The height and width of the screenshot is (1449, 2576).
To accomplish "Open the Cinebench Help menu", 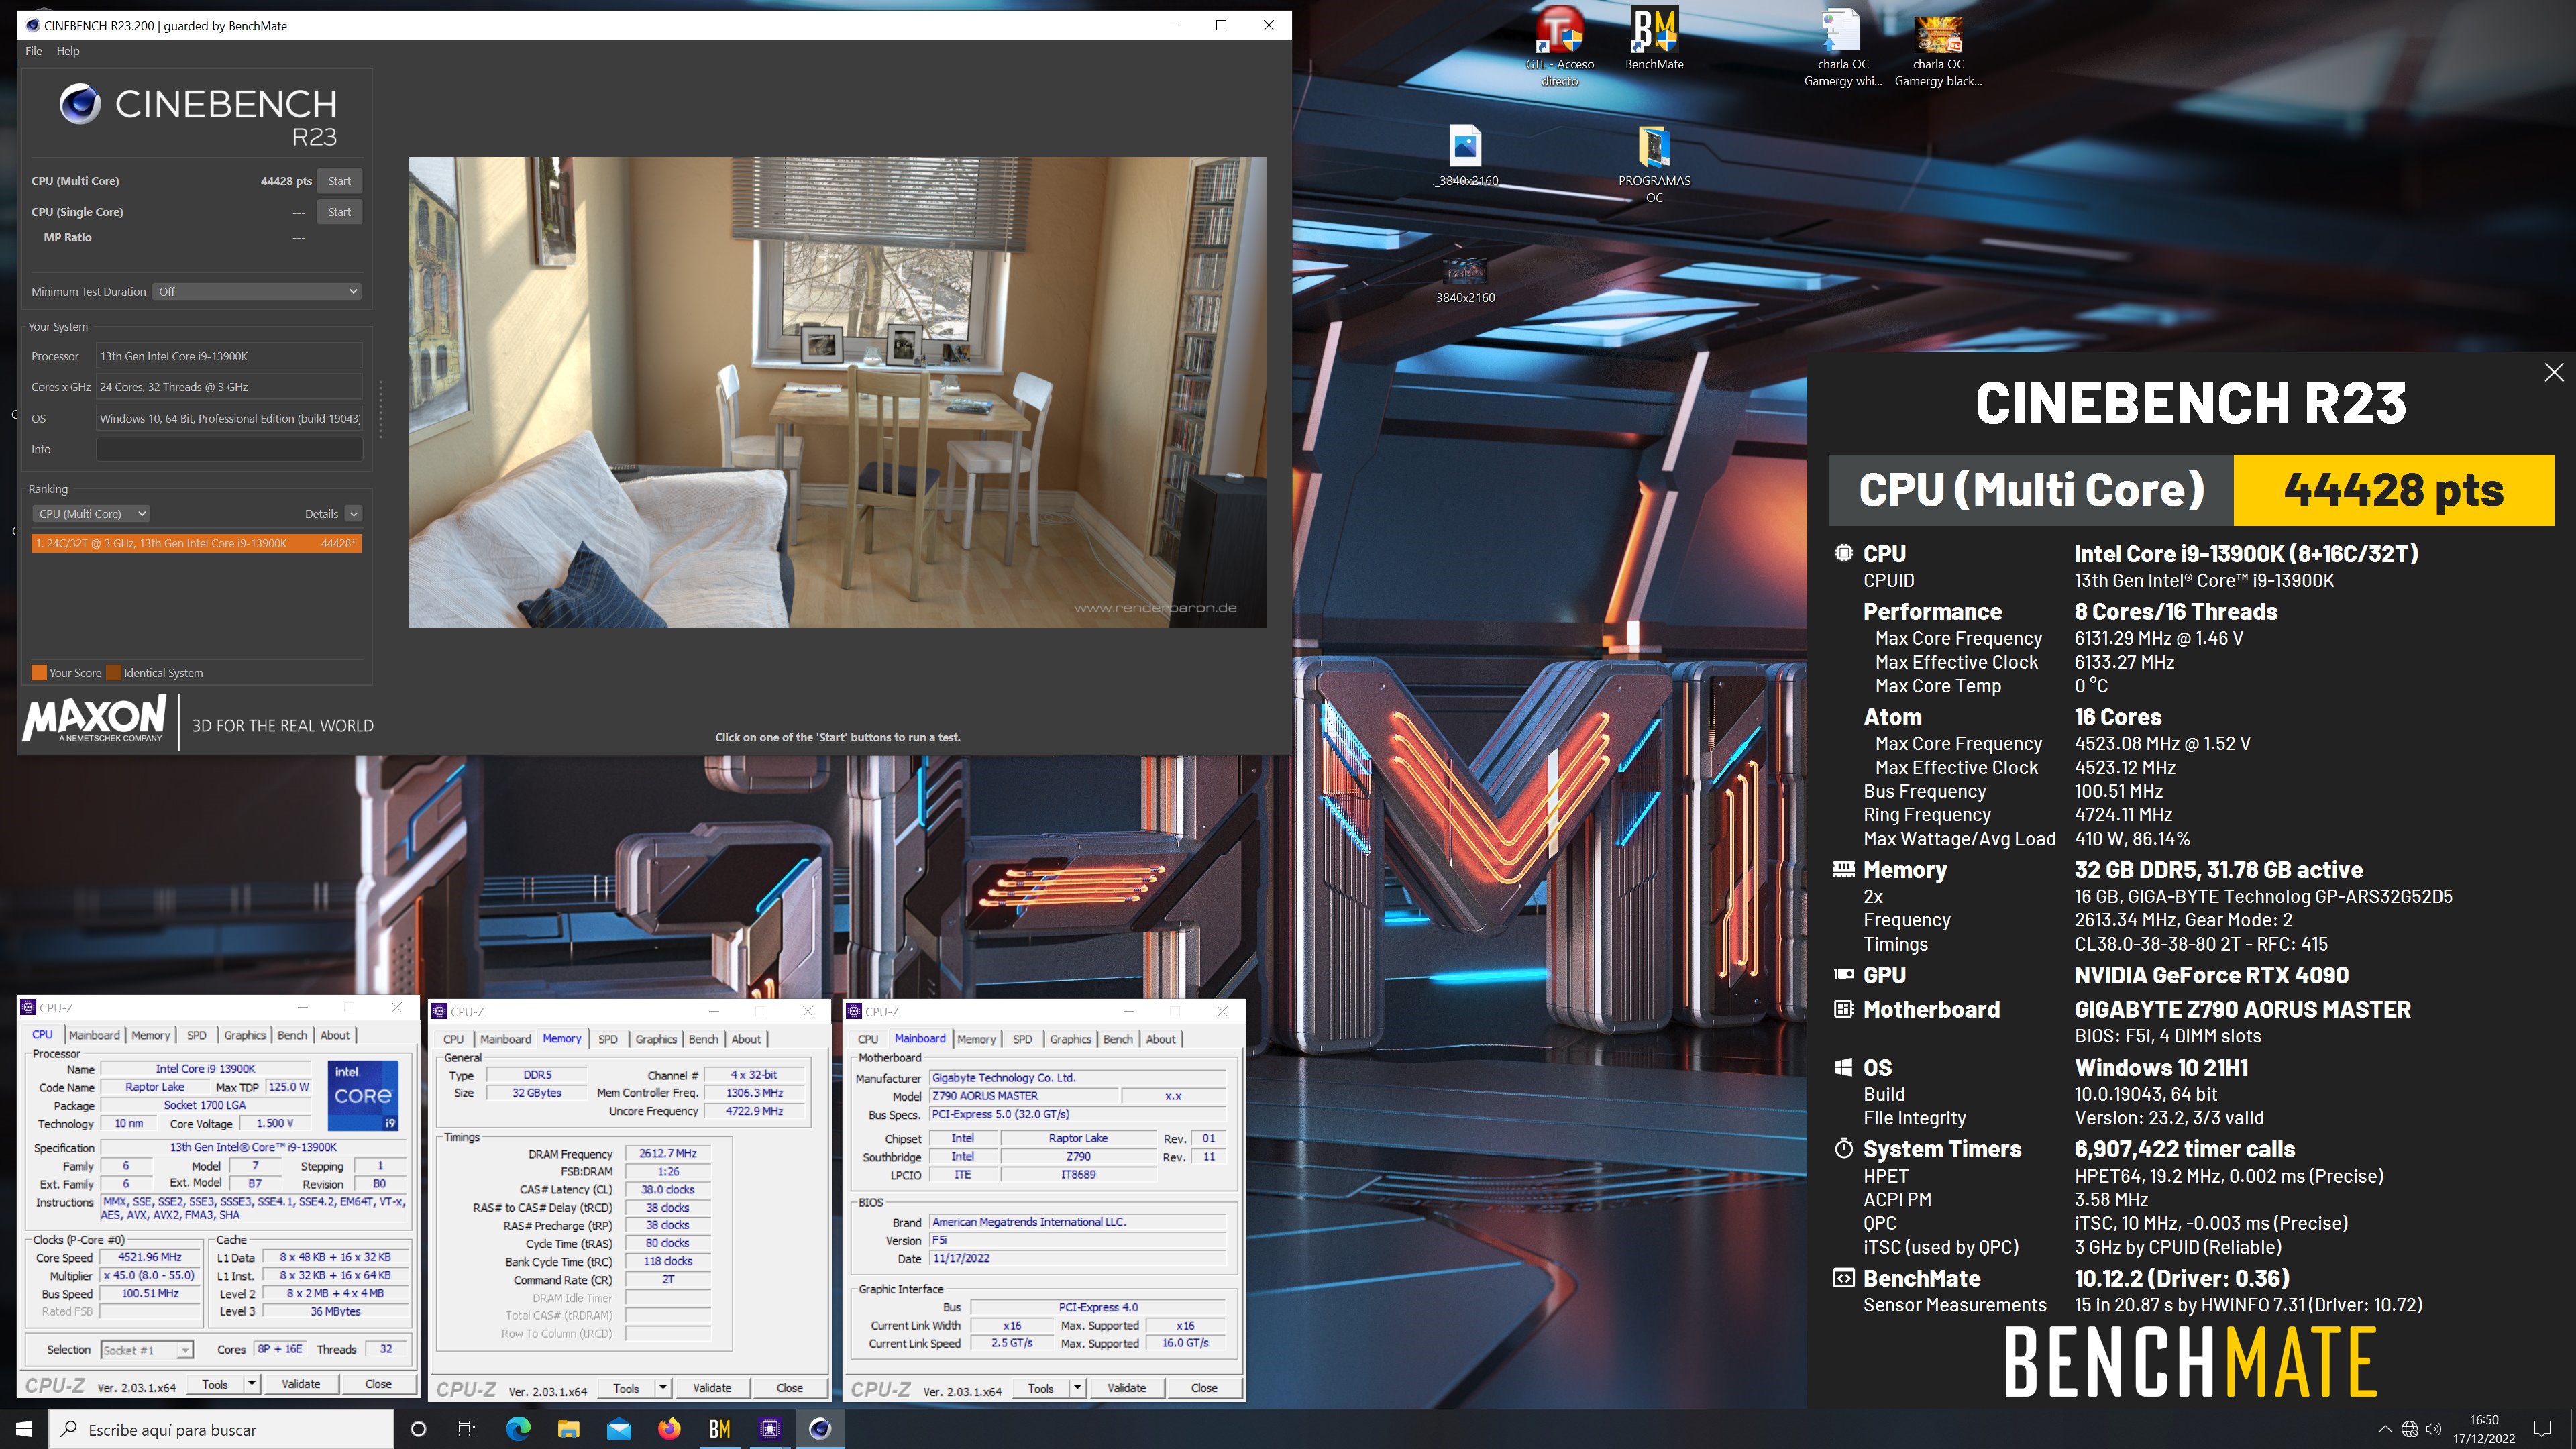I will click(x=68, y=51).
